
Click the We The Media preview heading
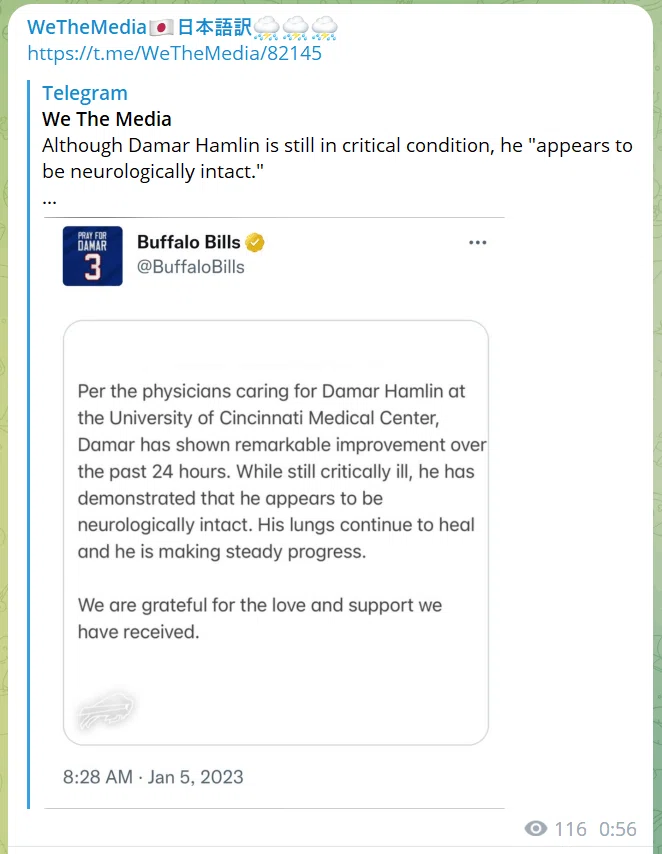[x=107, y=119]
